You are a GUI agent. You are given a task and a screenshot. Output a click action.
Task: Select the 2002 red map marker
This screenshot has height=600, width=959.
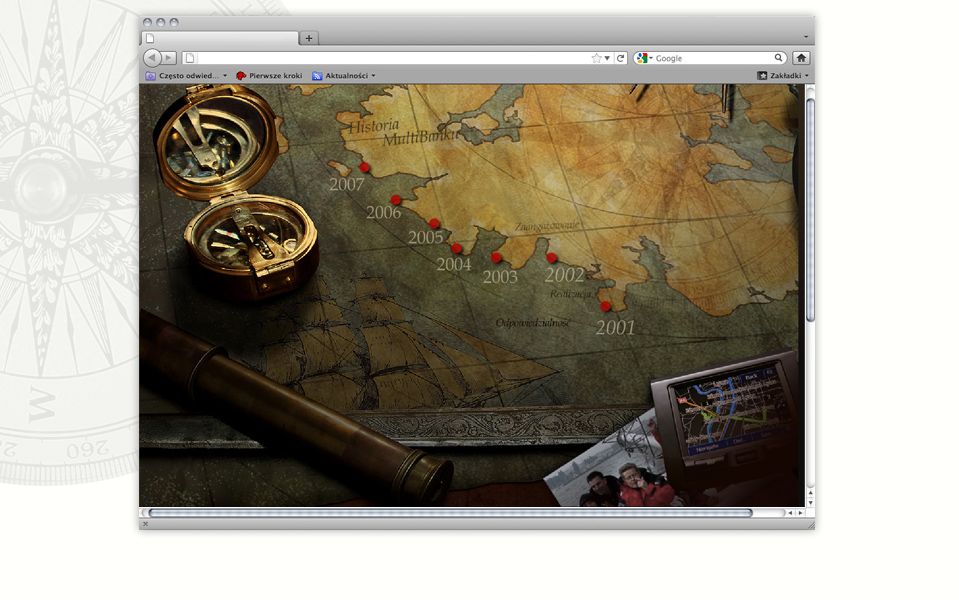pos(552,257)
